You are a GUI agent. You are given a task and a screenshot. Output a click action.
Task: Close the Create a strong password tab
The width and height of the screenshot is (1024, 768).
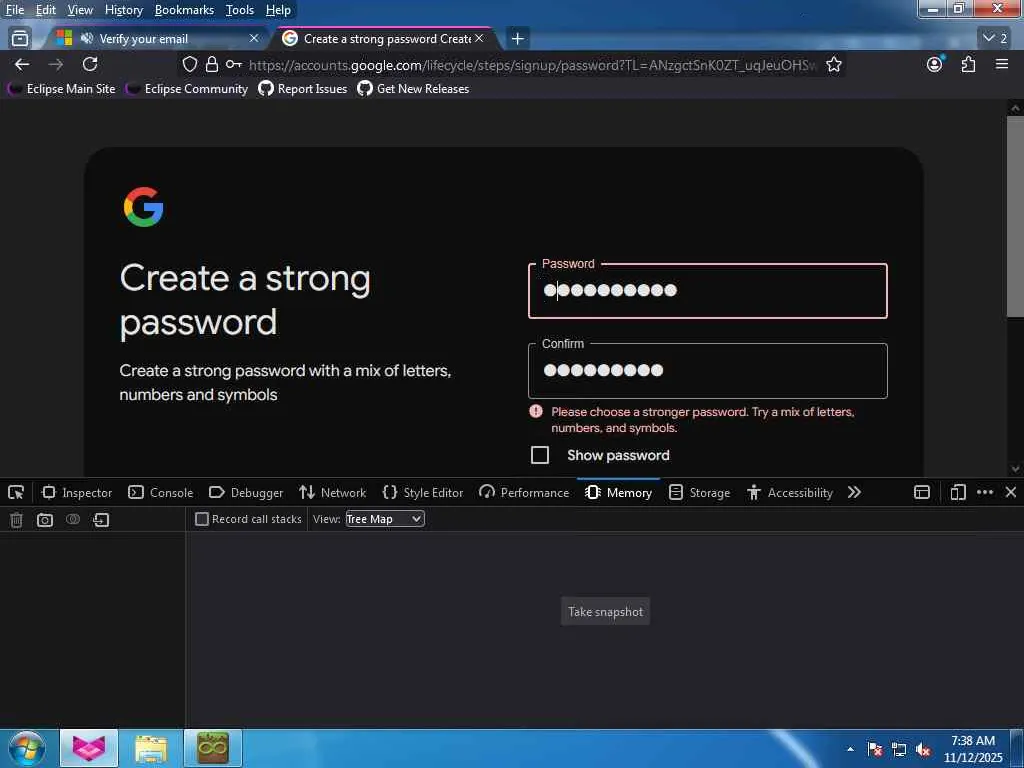tap(479, 39)
